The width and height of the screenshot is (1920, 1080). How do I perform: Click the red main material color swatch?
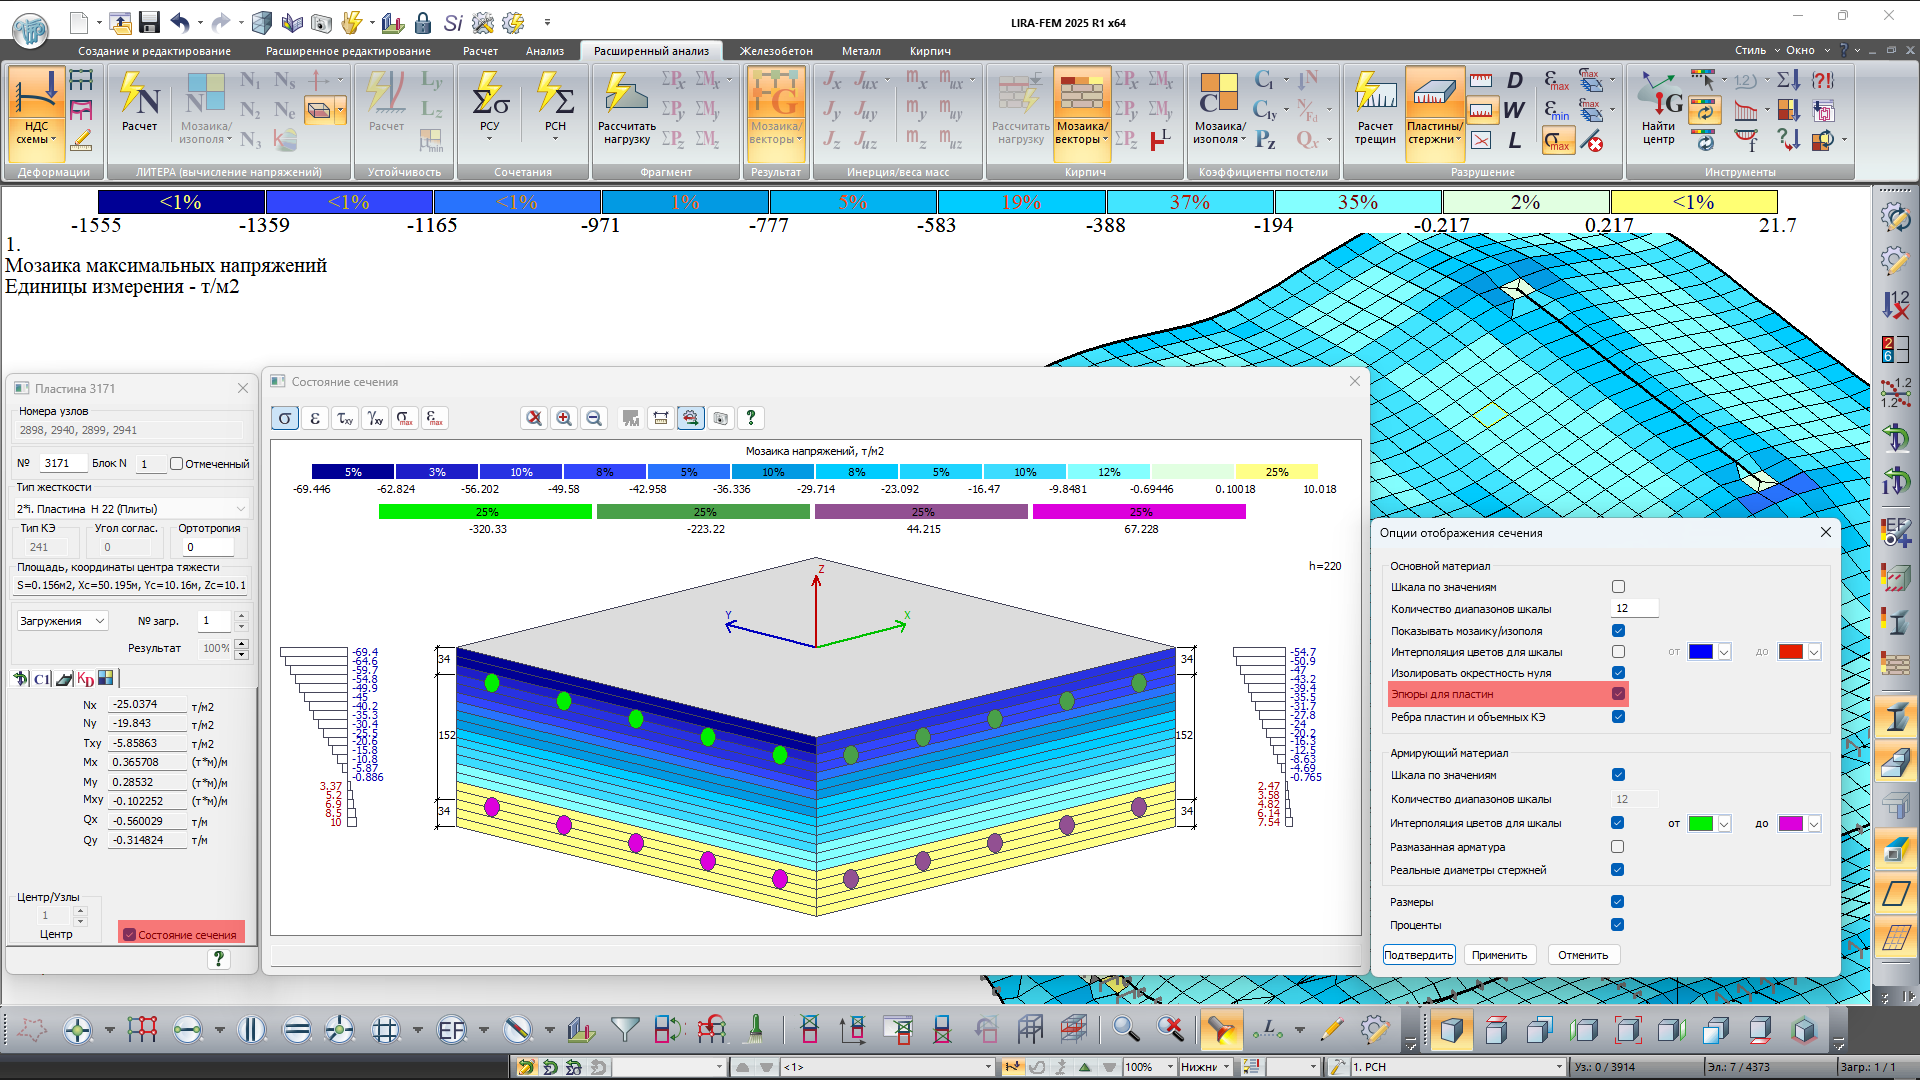[x=1790, y=652]
